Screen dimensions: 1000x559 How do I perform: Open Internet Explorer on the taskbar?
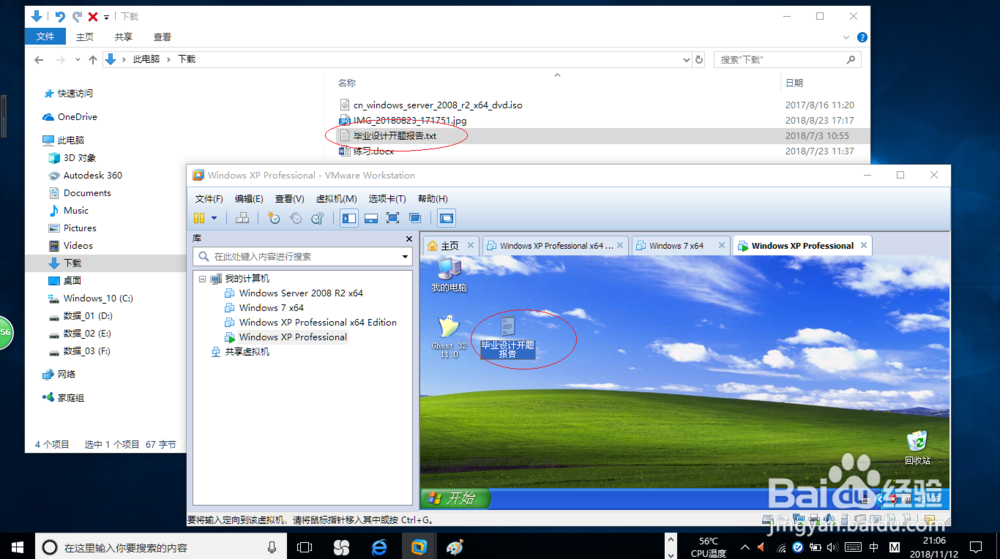(379, 547)
